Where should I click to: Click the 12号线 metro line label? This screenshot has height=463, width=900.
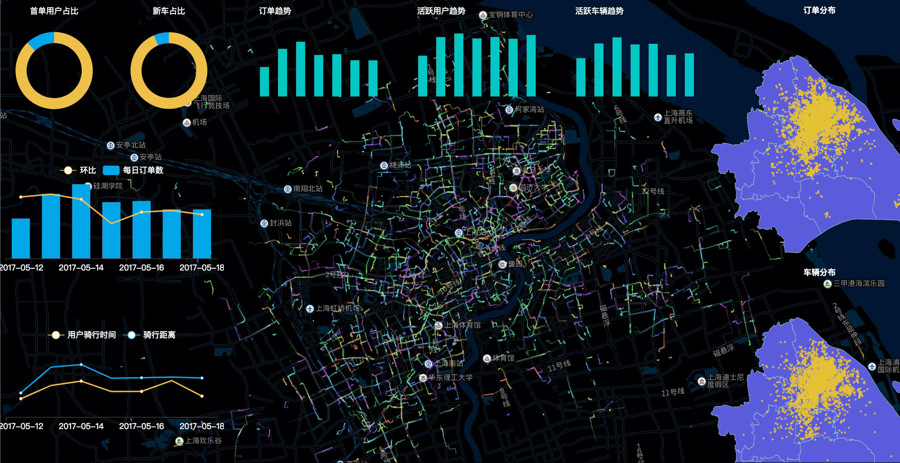pyautogui.click(x=653, y=191)
